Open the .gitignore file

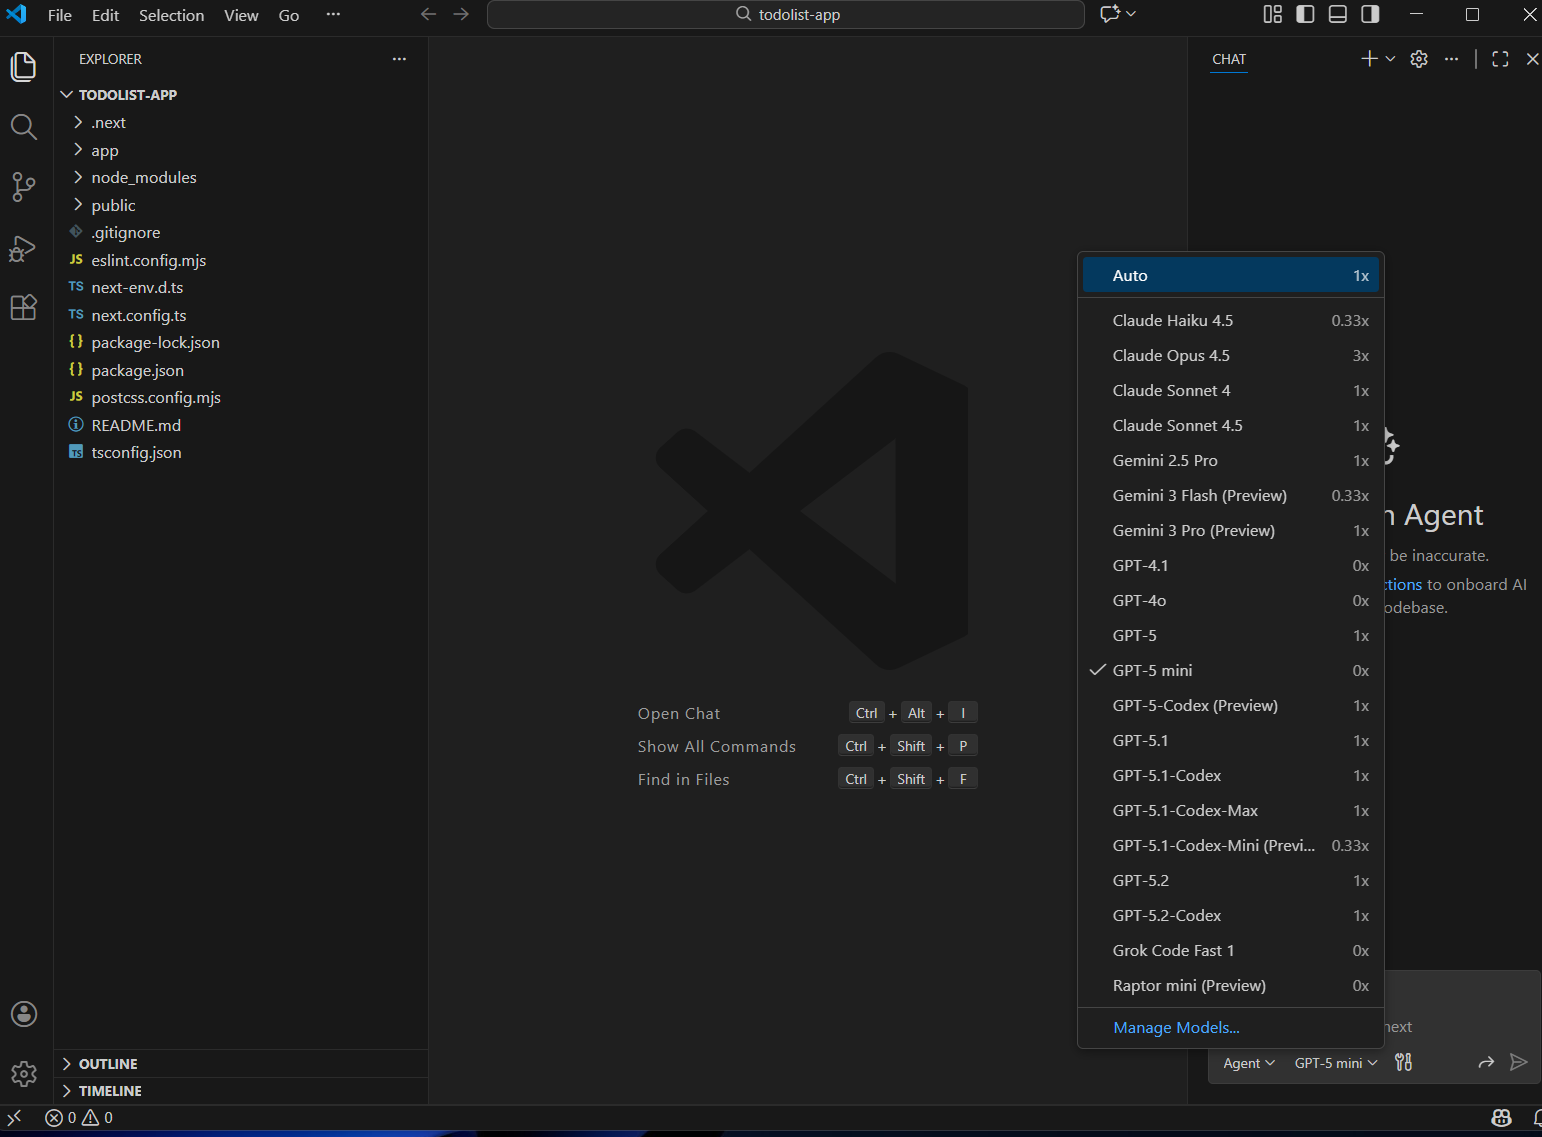tap(241, 233)
